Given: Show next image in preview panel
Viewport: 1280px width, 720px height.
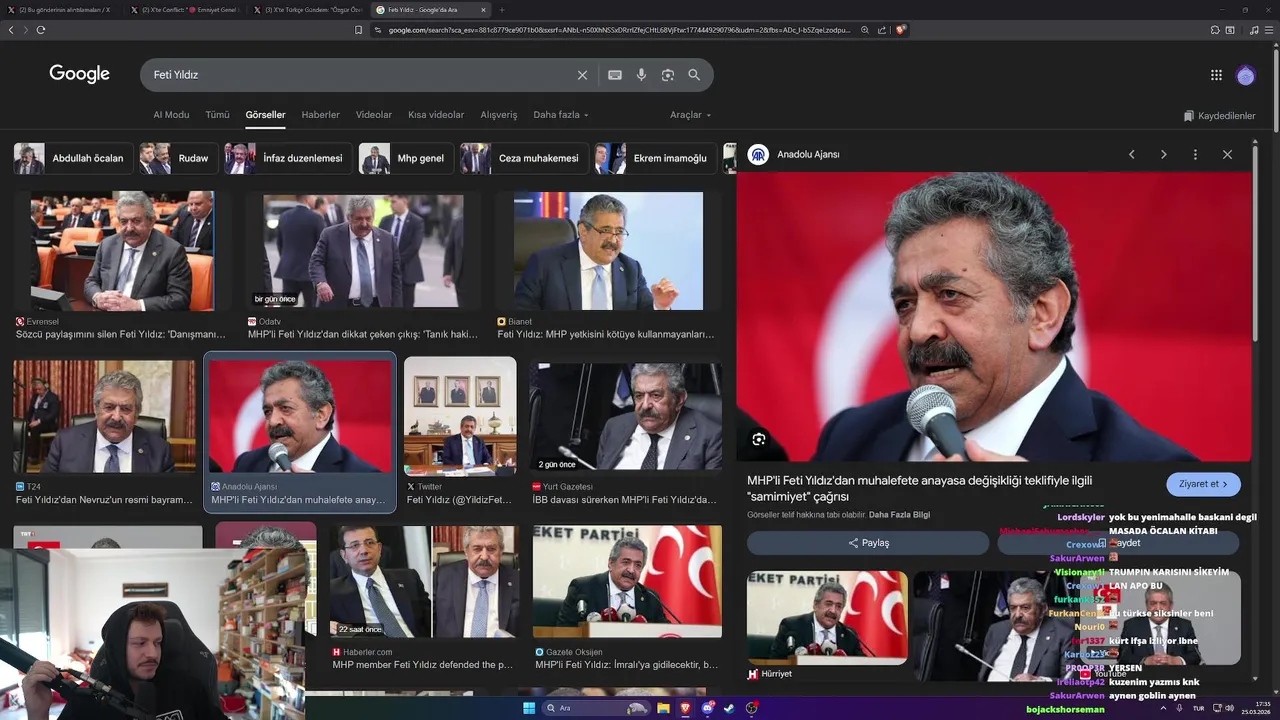Looking at the screenshot, I should tap(1163, 154).
